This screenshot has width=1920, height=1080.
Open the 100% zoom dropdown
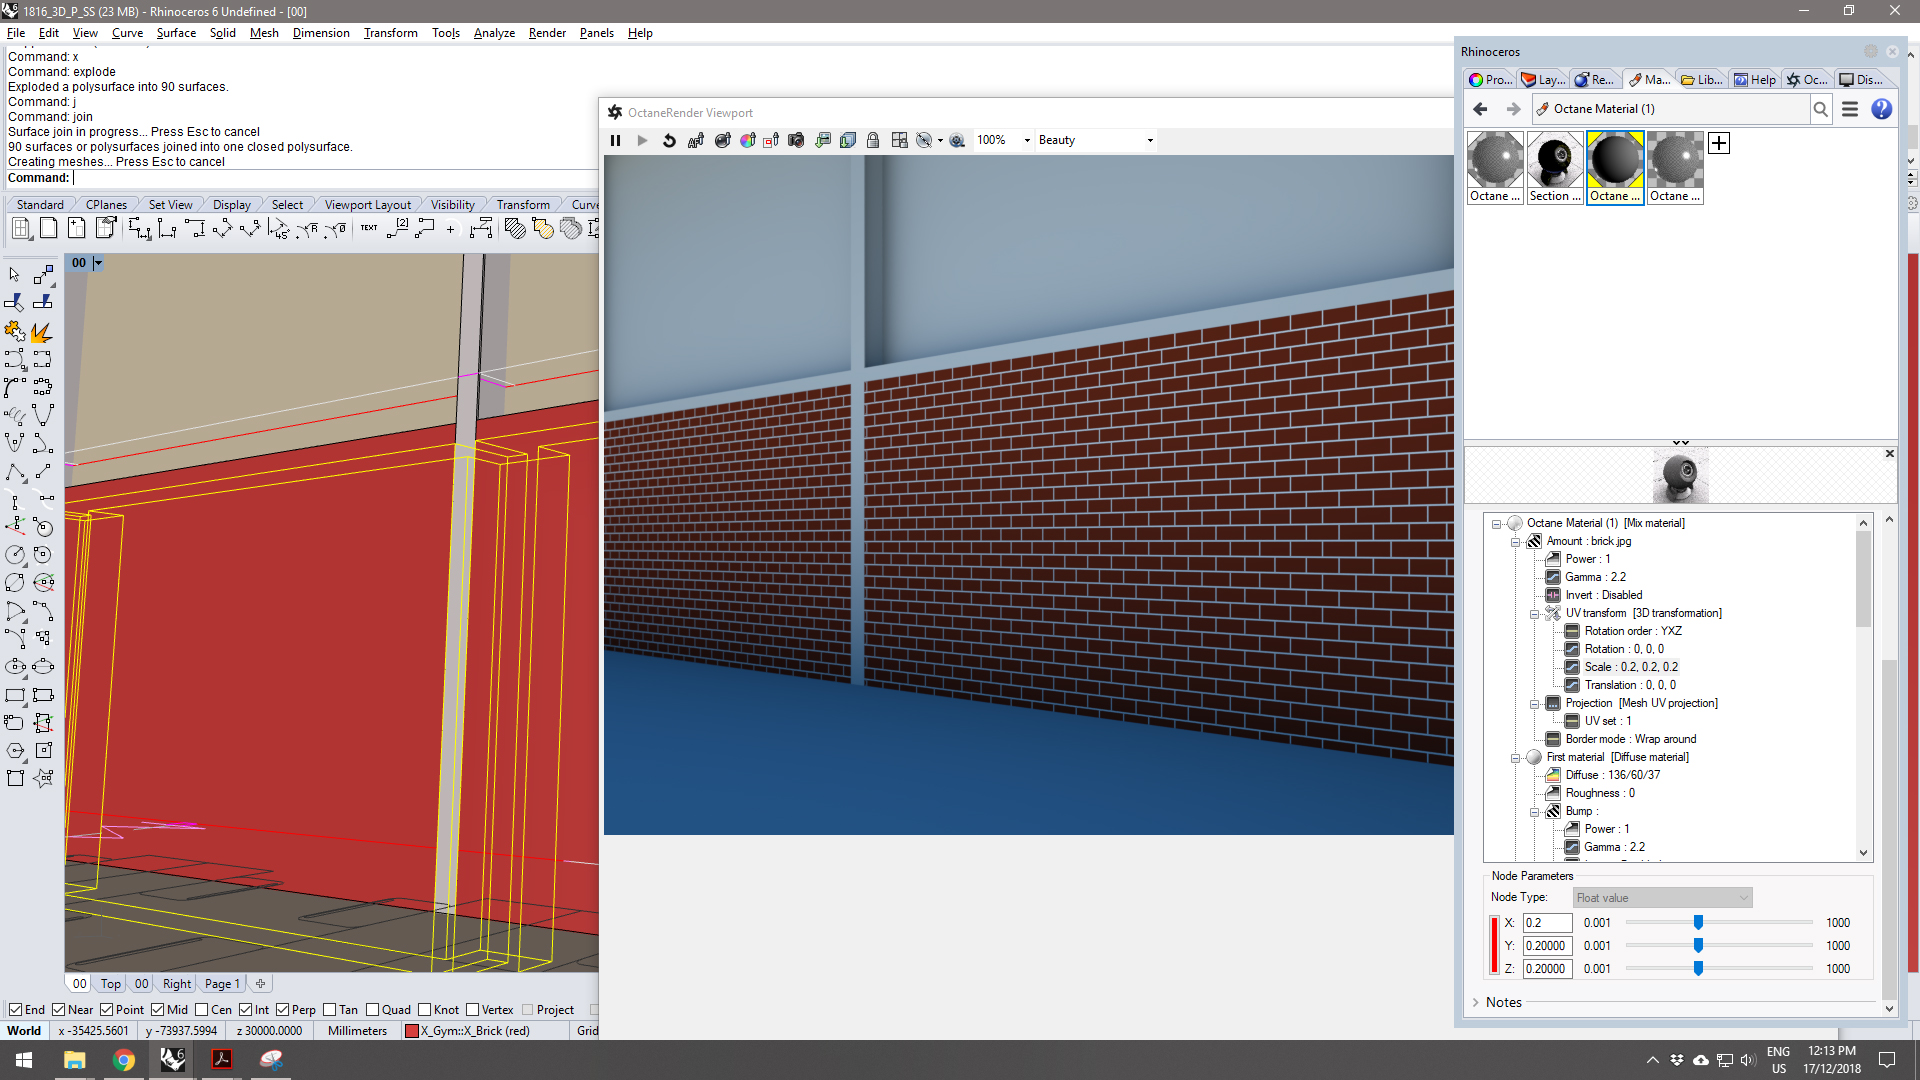point(1027,140)
